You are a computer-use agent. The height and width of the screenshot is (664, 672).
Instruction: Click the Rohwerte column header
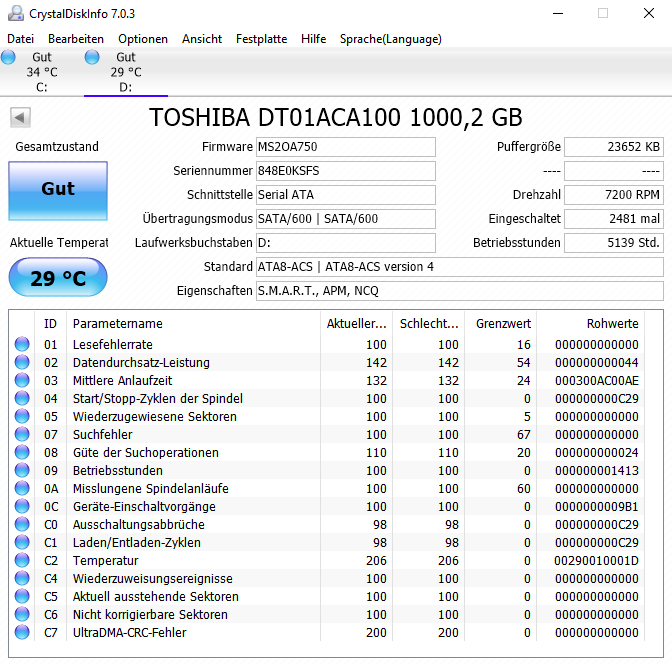click(591, 324)
